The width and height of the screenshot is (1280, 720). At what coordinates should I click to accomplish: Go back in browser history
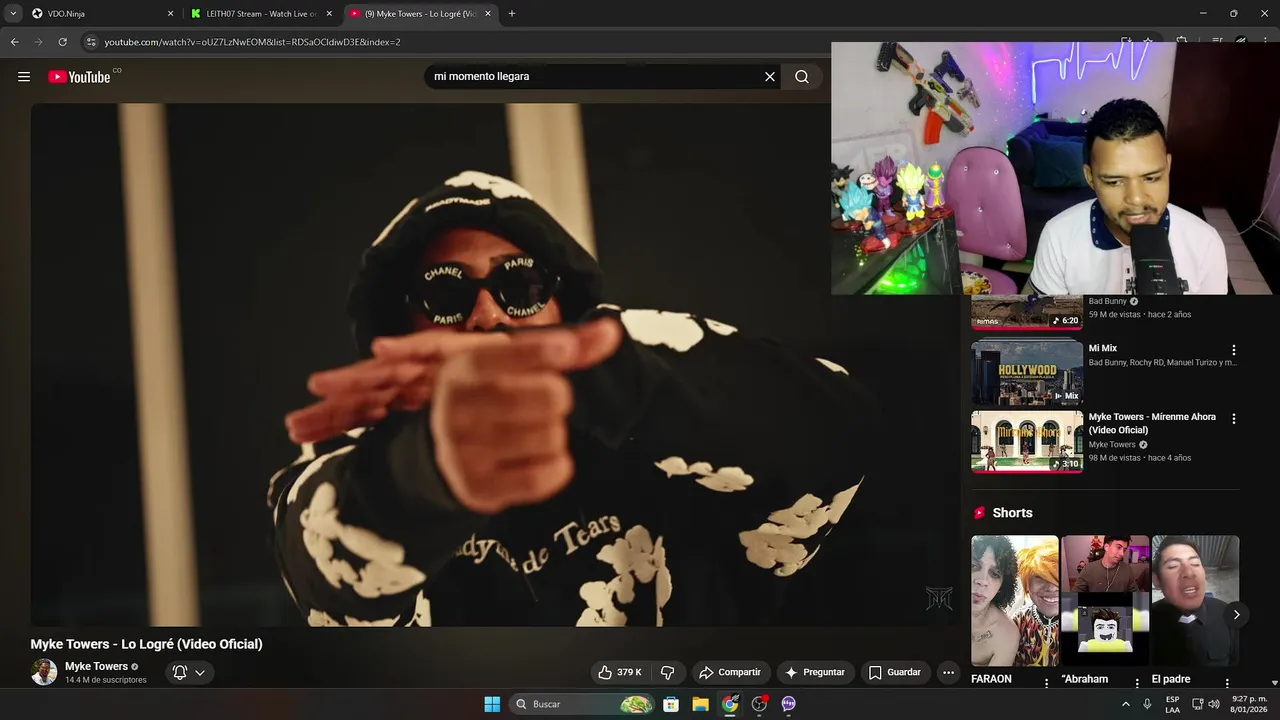pyautogui.click(x=14, y=42)
